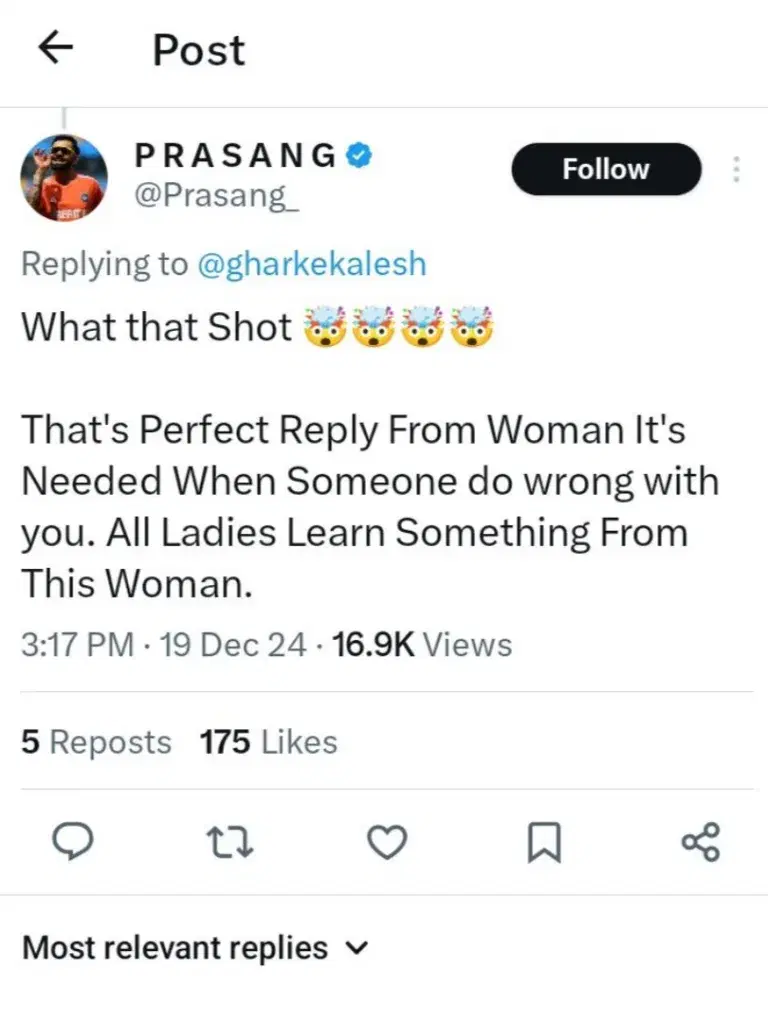
Task: Open the @Prasang_ handle
Action: 215,197
